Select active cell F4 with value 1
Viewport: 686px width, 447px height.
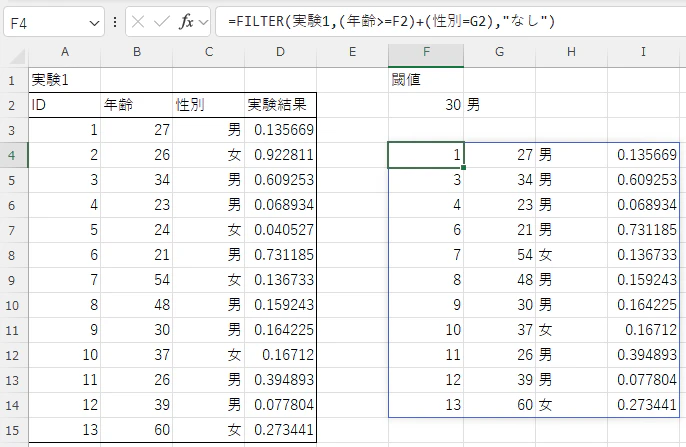426,155
